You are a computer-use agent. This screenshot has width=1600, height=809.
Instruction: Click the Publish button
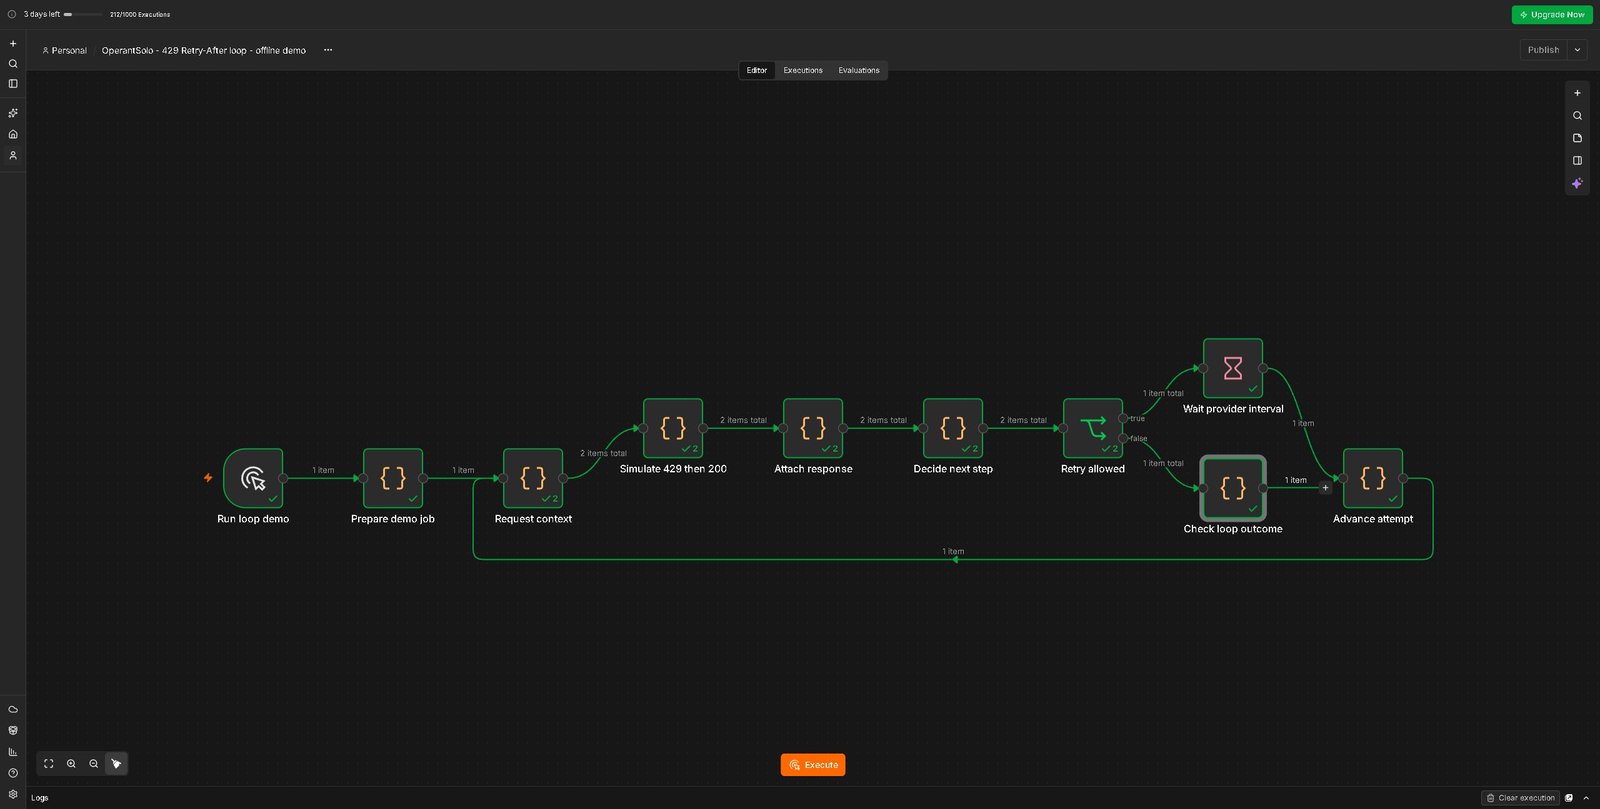pos(1543,50)
